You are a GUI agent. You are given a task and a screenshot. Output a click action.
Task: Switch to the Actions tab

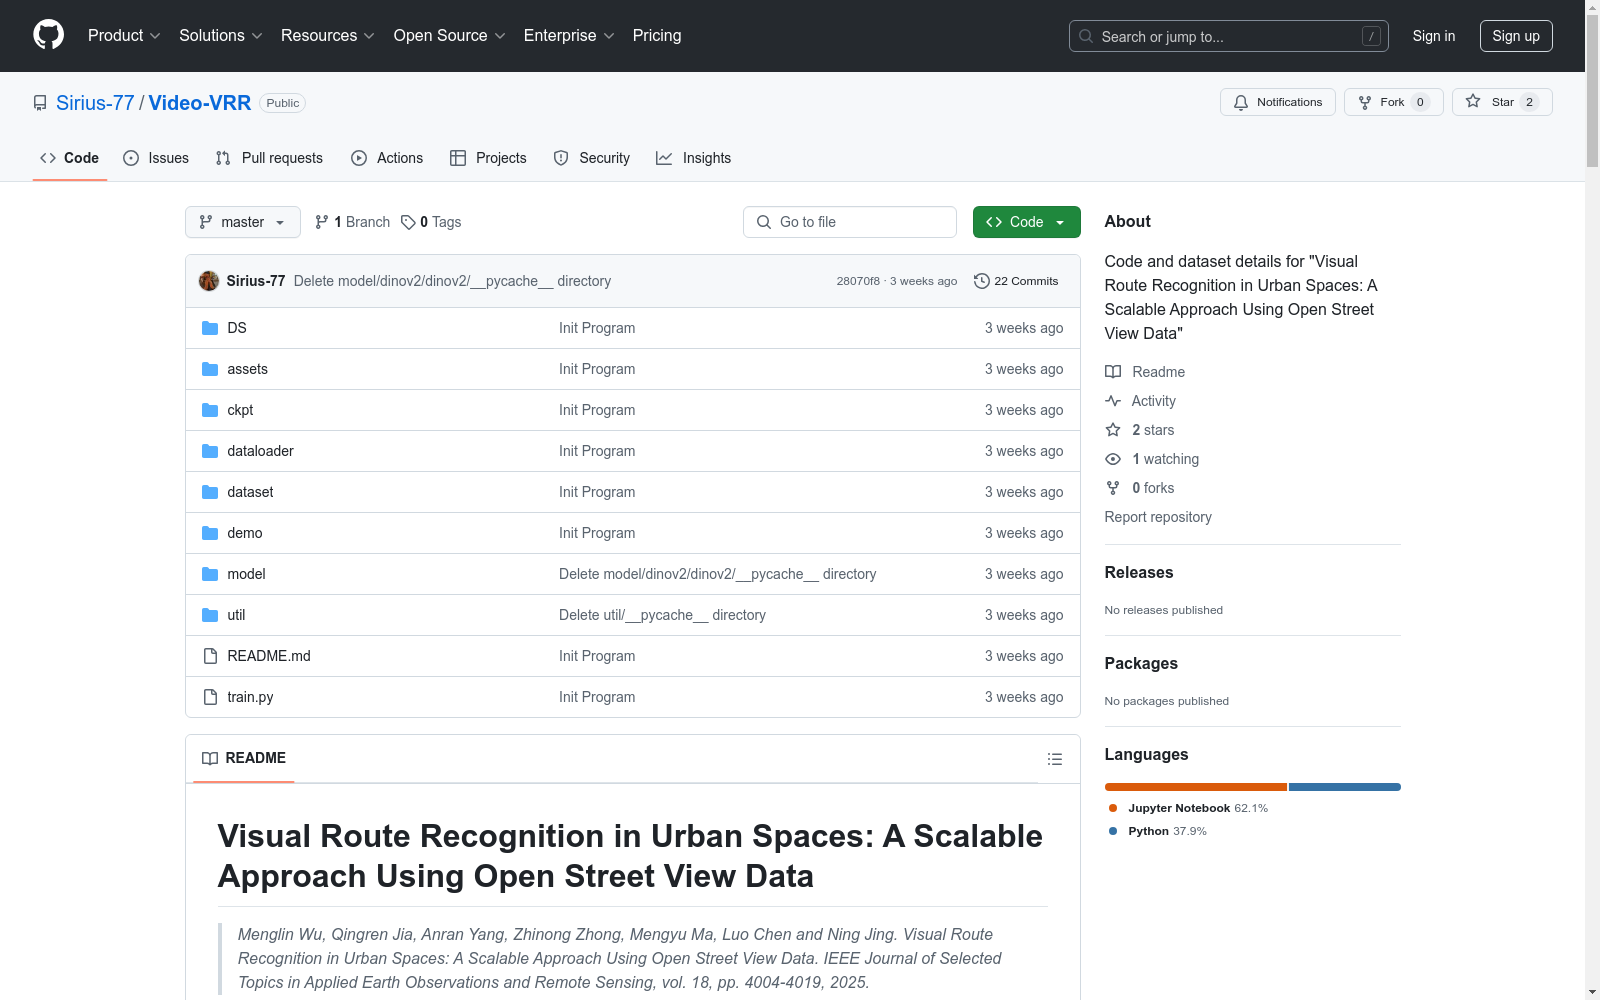click(387, 158)
